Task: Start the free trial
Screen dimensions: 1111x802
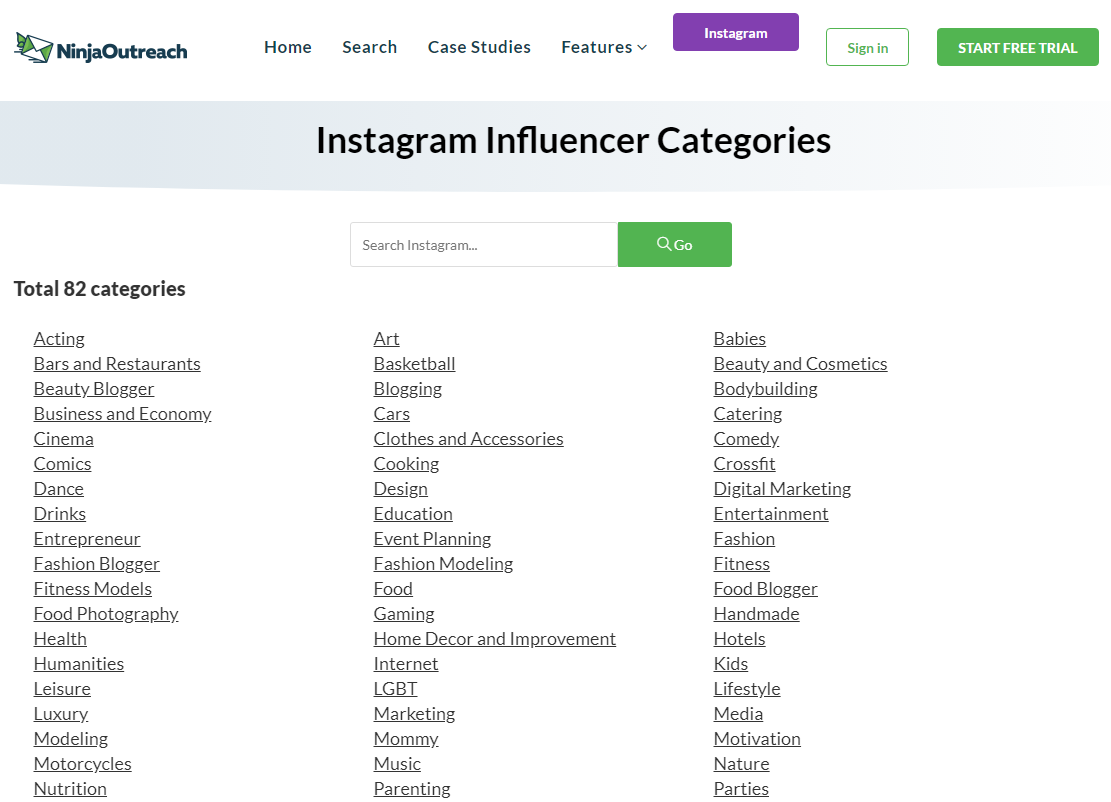Action: click(x=1017, y=48)
